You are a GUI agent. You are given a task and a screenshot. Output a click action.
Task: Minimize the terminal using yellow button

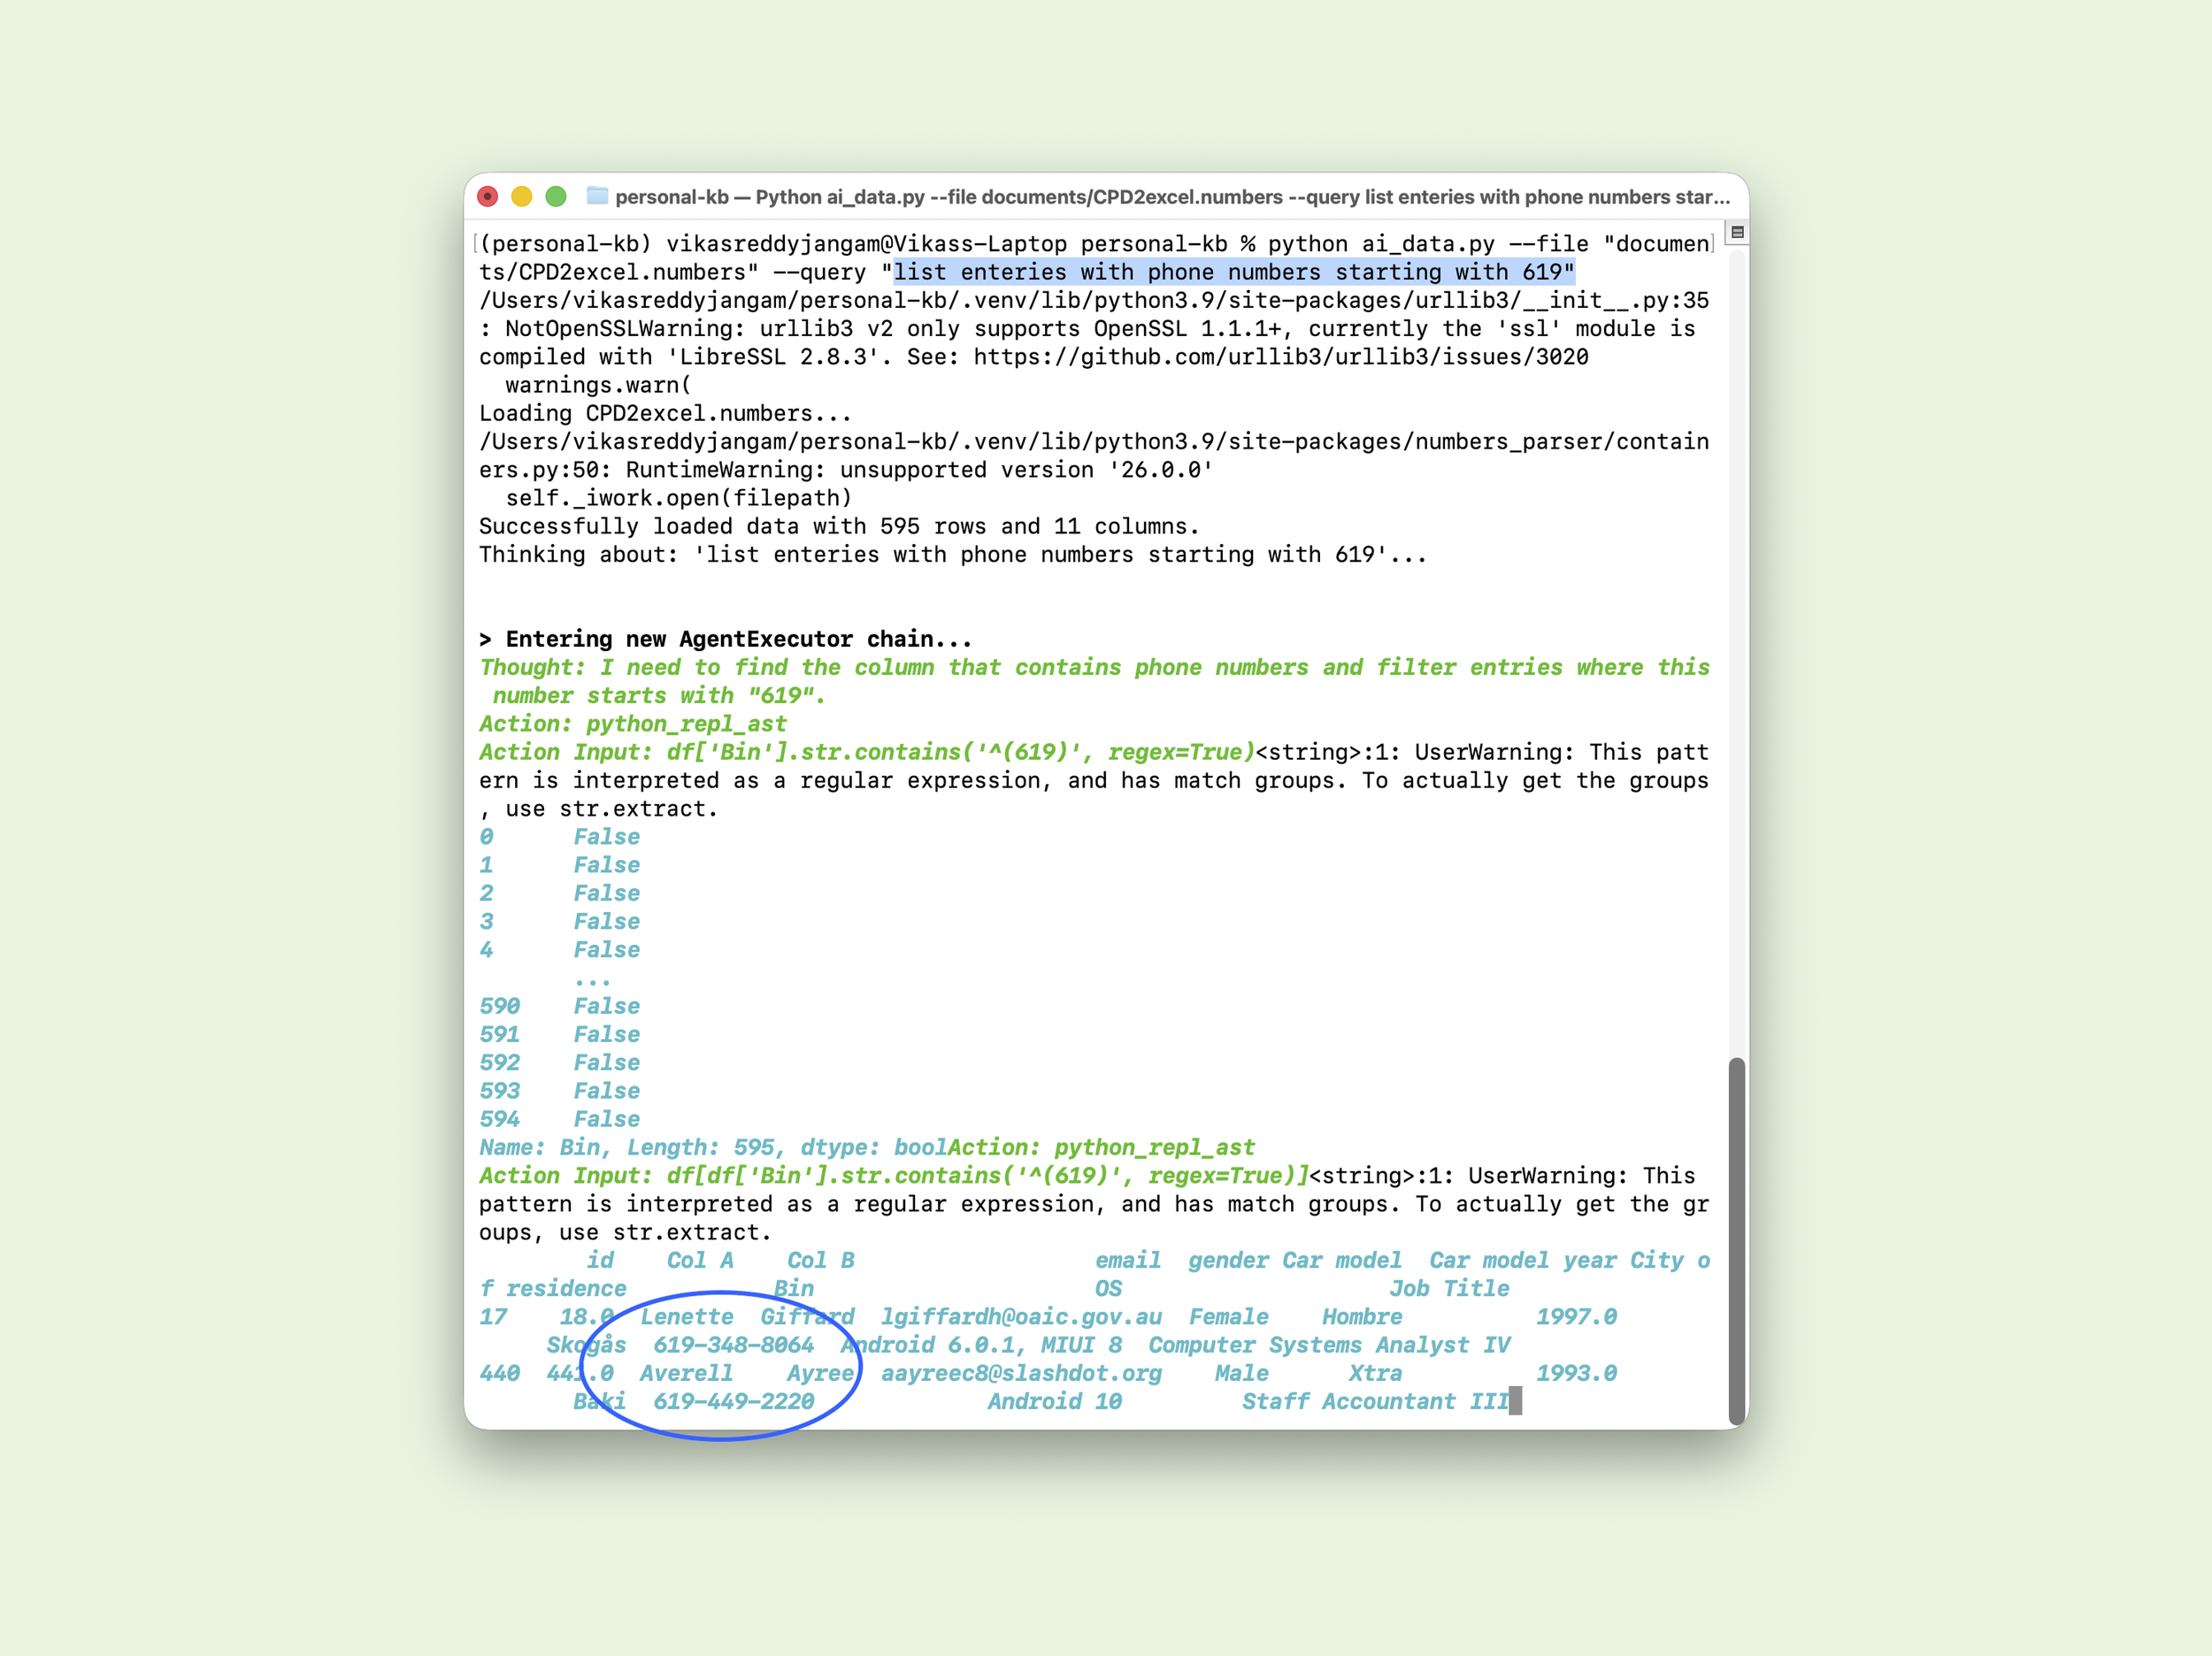pos(521,196)
